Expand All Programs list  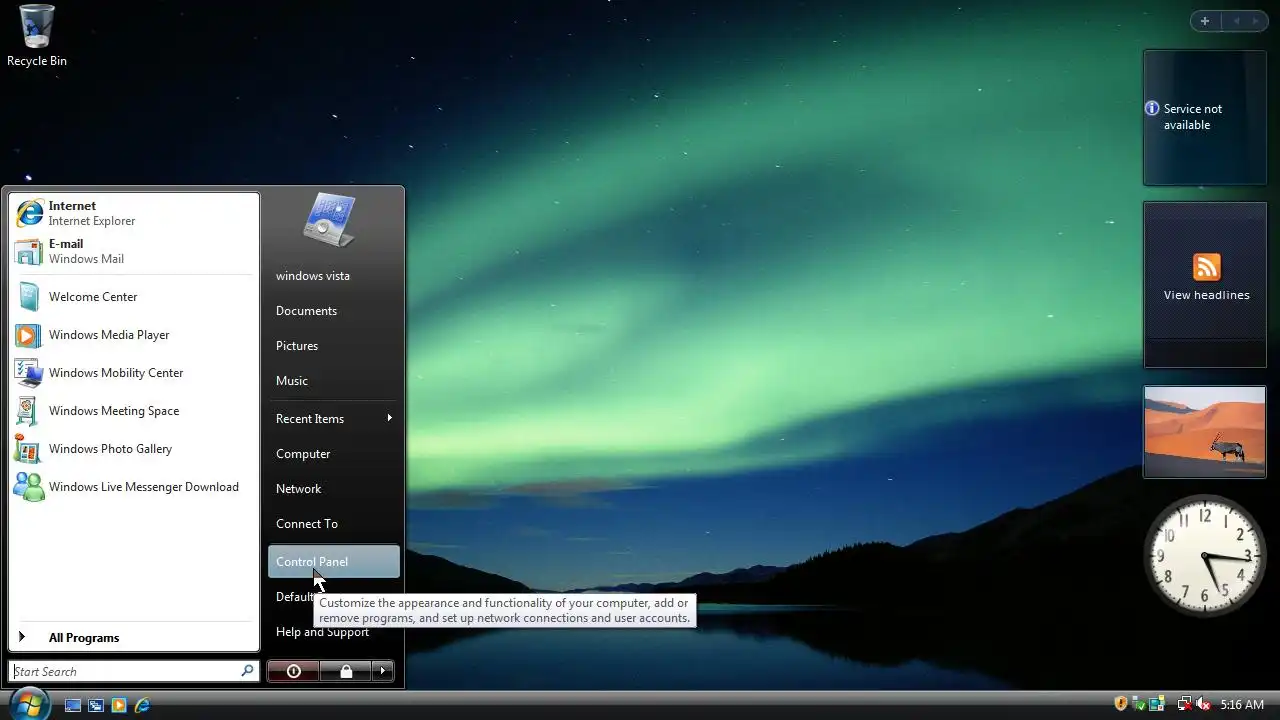pyautogui.click(x=134, y=637)
